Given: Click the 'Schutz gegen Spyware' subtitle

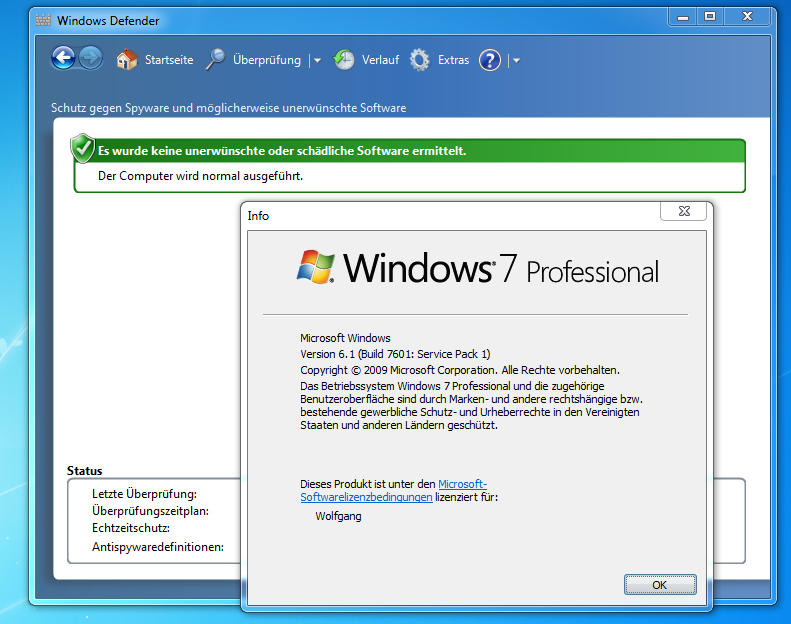Looking at the screenshot, I should point(229,108).
